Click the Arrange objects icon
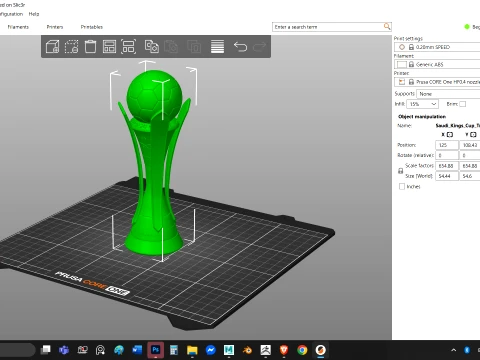The image size is (480, 360). [109, 47]
